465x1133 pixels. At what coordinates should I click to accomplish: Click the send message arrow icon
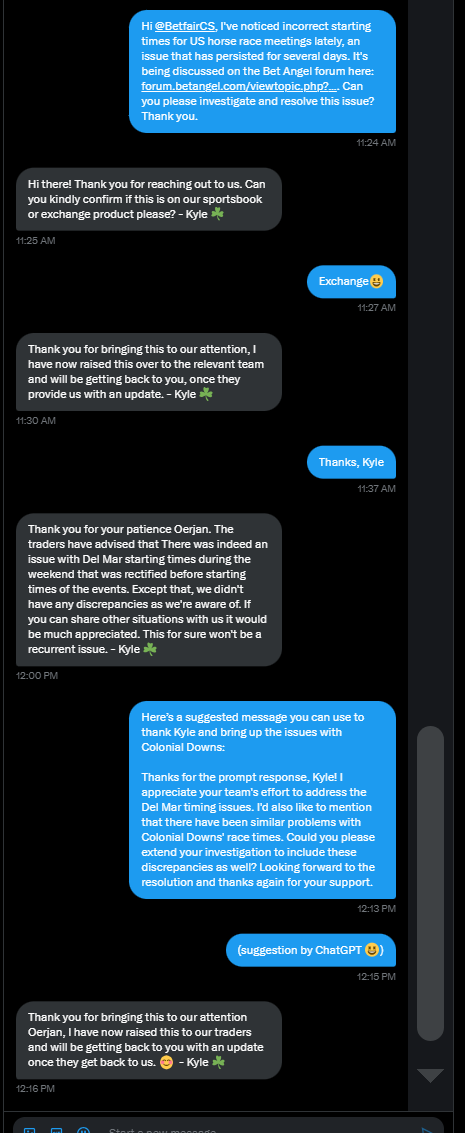point(427,1130)
